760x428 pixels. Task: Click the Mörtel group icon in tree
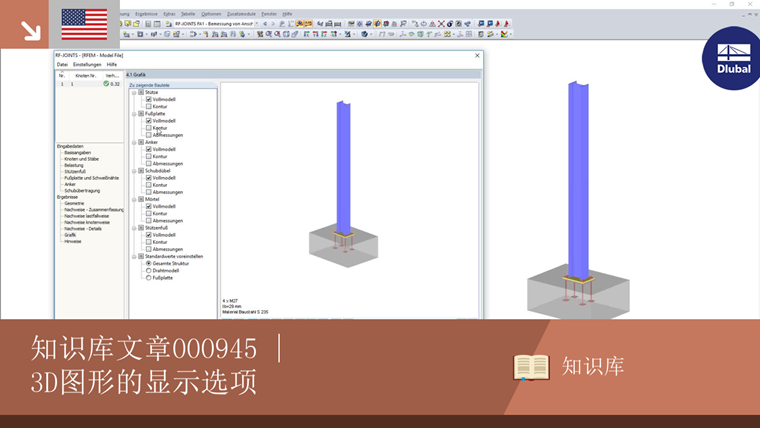pyautogui.click(x=141, y=199)
